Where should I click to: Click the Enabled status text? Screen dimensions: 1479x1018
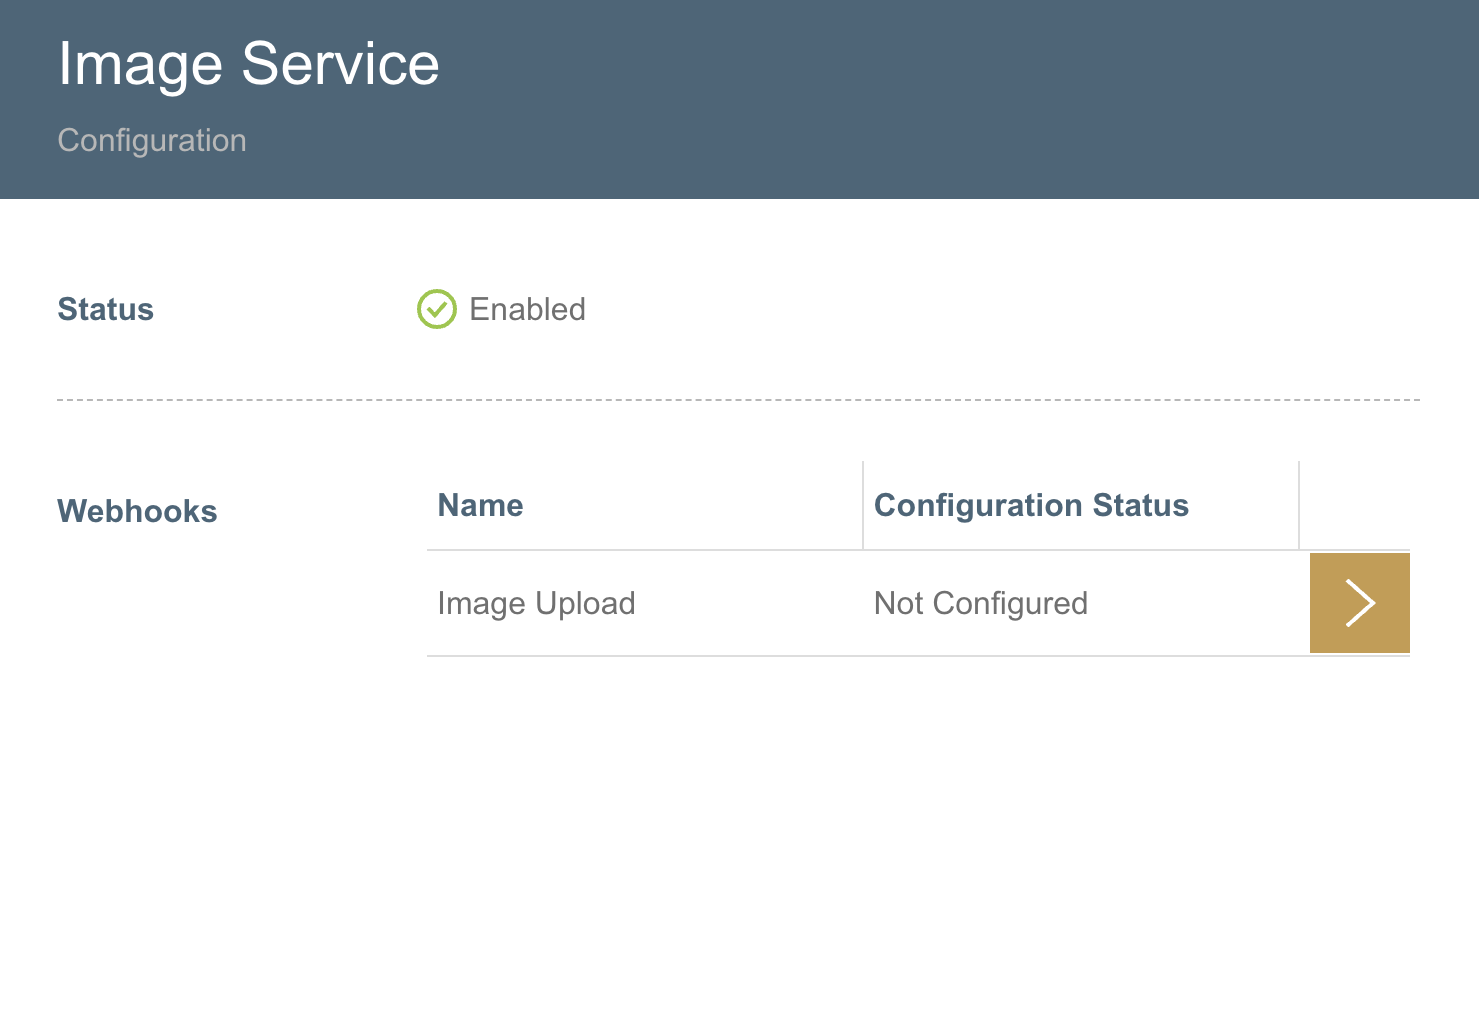click(x=527, y=309)
